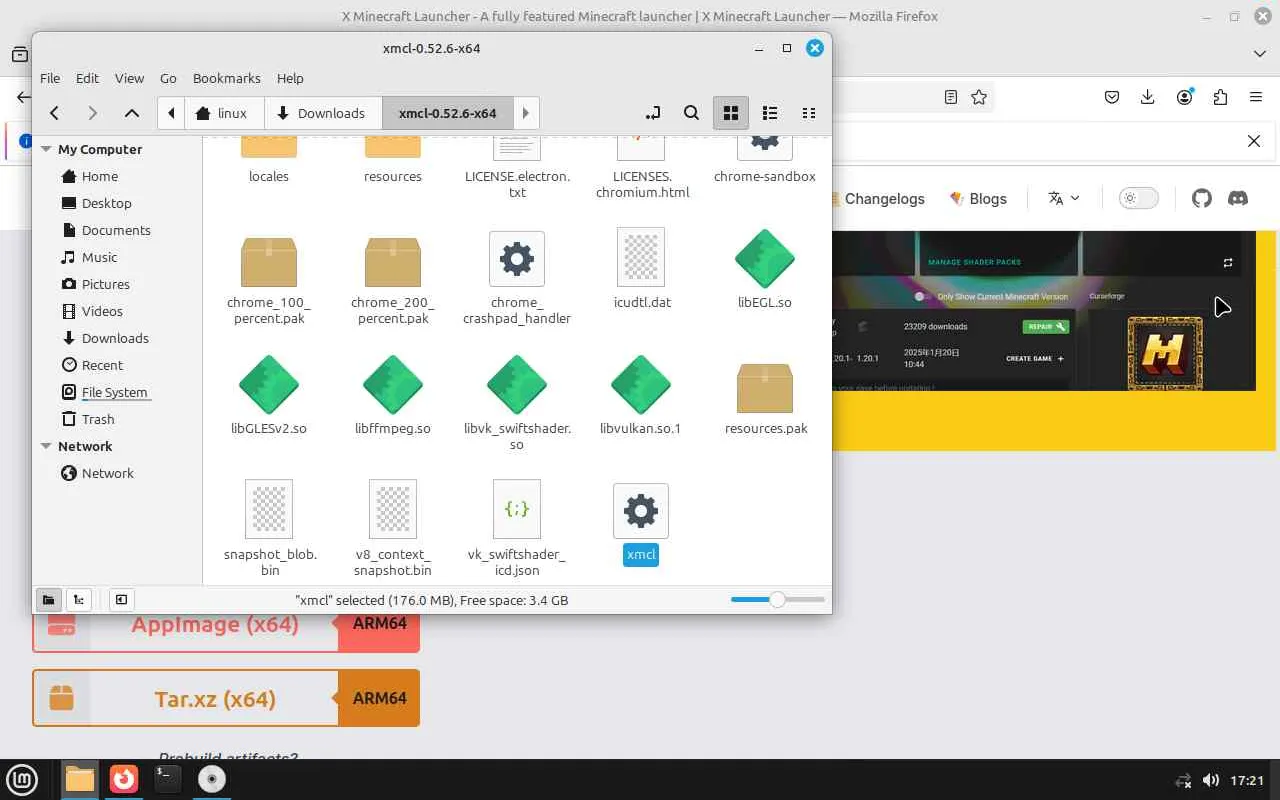The image size is (1280, 800).
Task: Adjust the file manager zoom slider
Action: [777, 600]
